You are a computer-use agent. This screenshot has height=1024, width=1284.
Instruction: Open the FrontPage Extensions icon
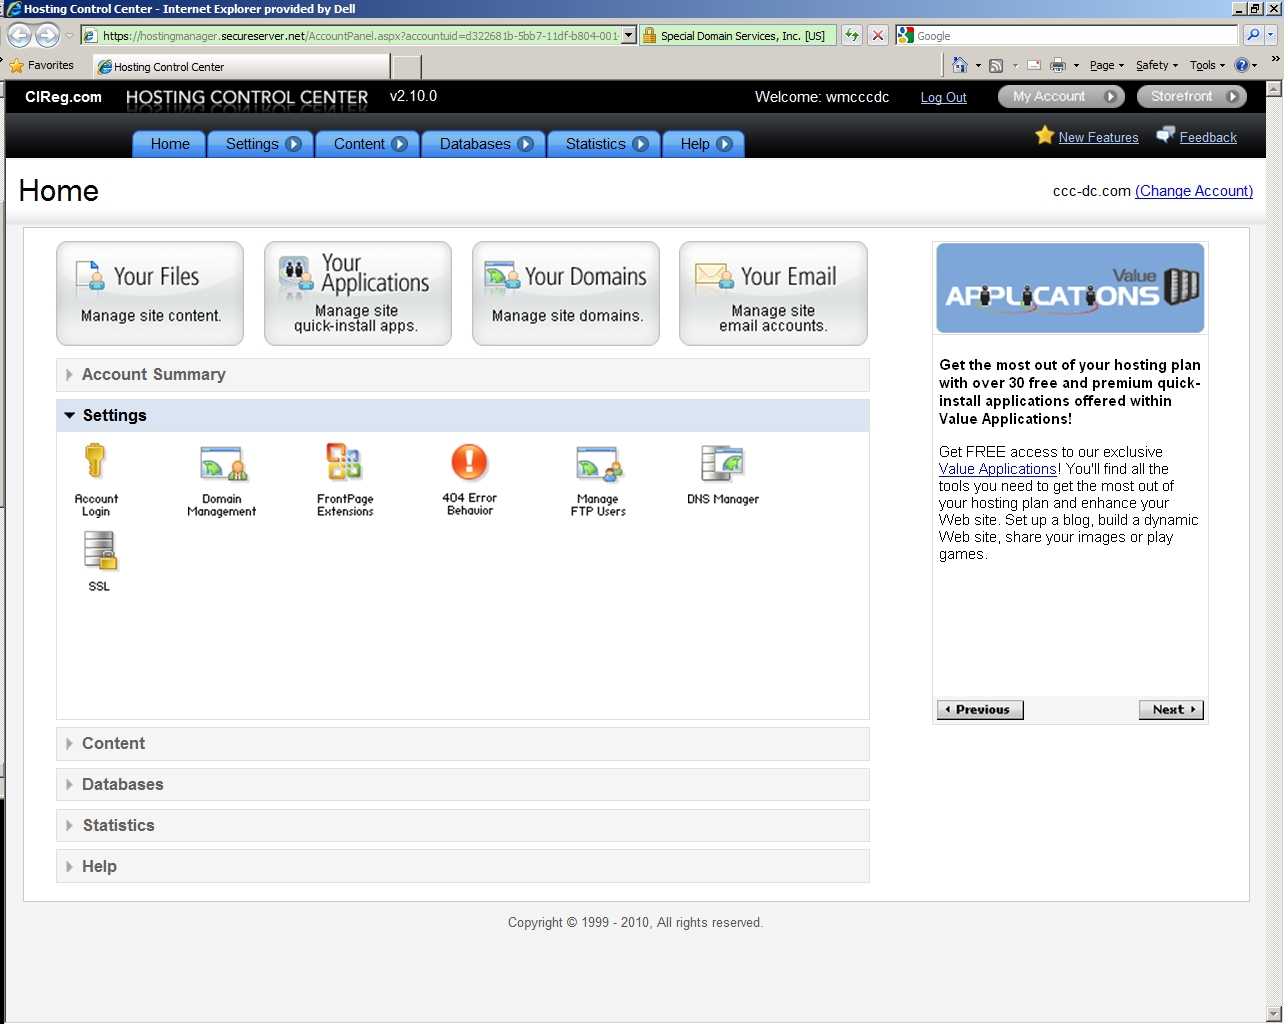pos(345,463)
